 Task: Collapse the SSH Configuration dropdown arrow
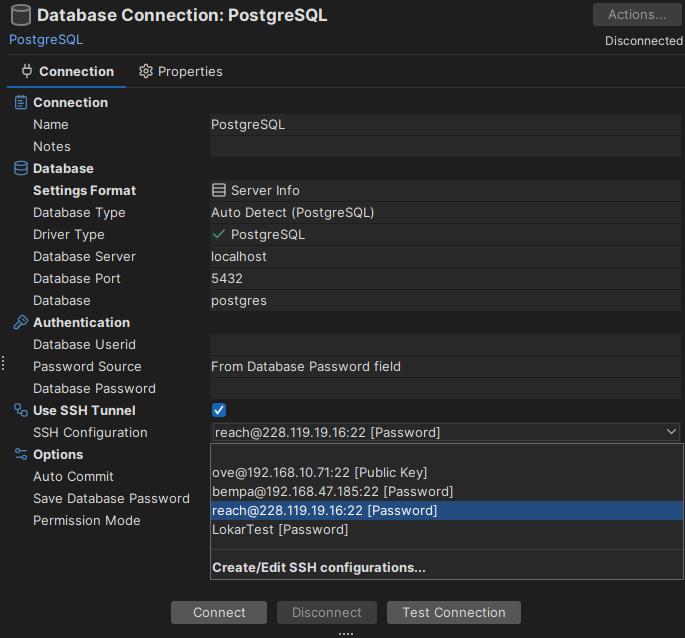671,432
